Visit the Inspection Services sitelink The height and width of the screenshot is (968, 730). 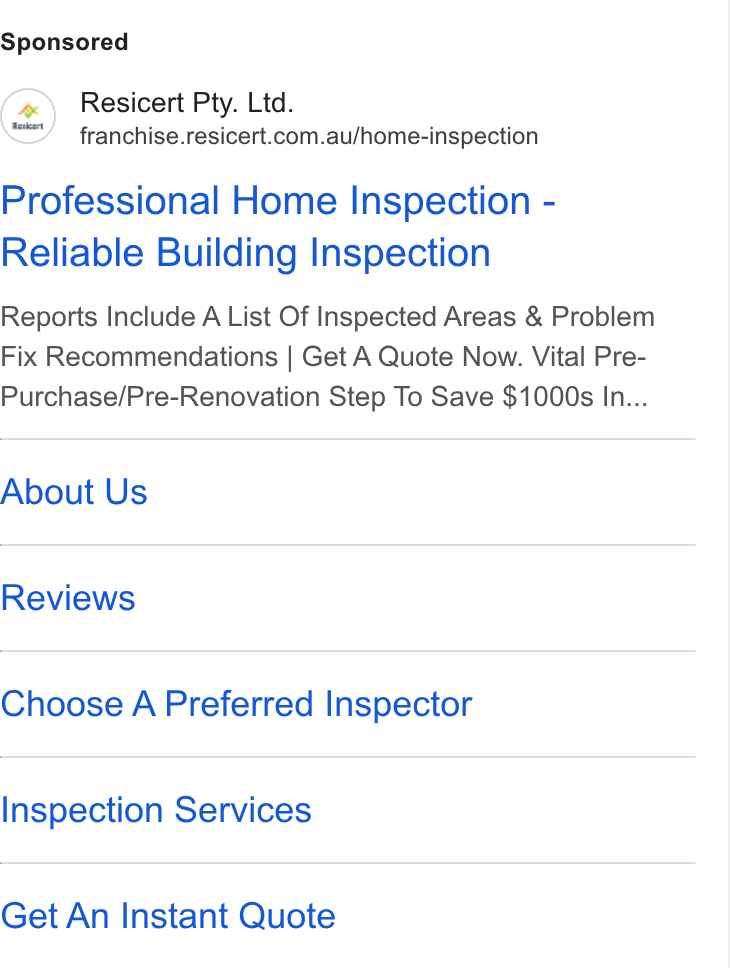pyautogui.click(x=156, y=810)
